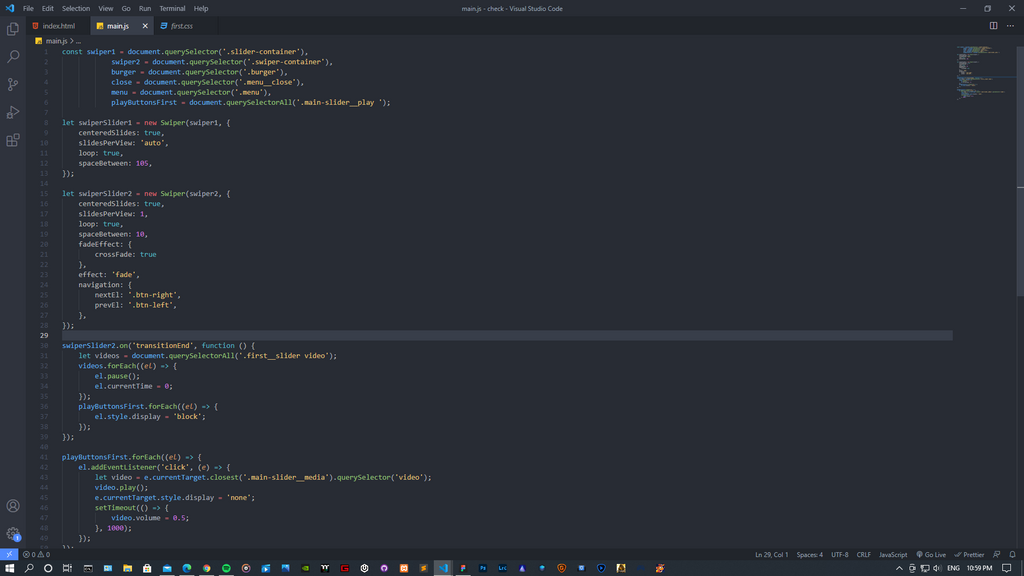This screenshot has width=1024, height=576.
Task: Open the Run and Debug view
Action: tap(12, 112)
